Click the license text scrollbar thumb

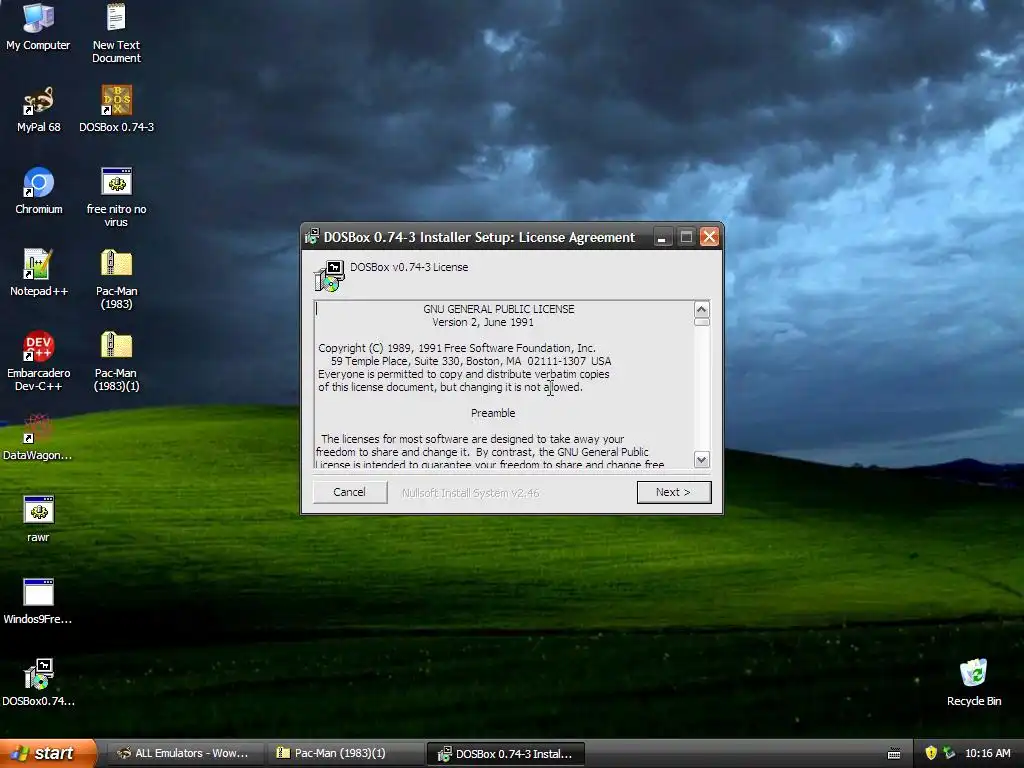click(701, 322)
